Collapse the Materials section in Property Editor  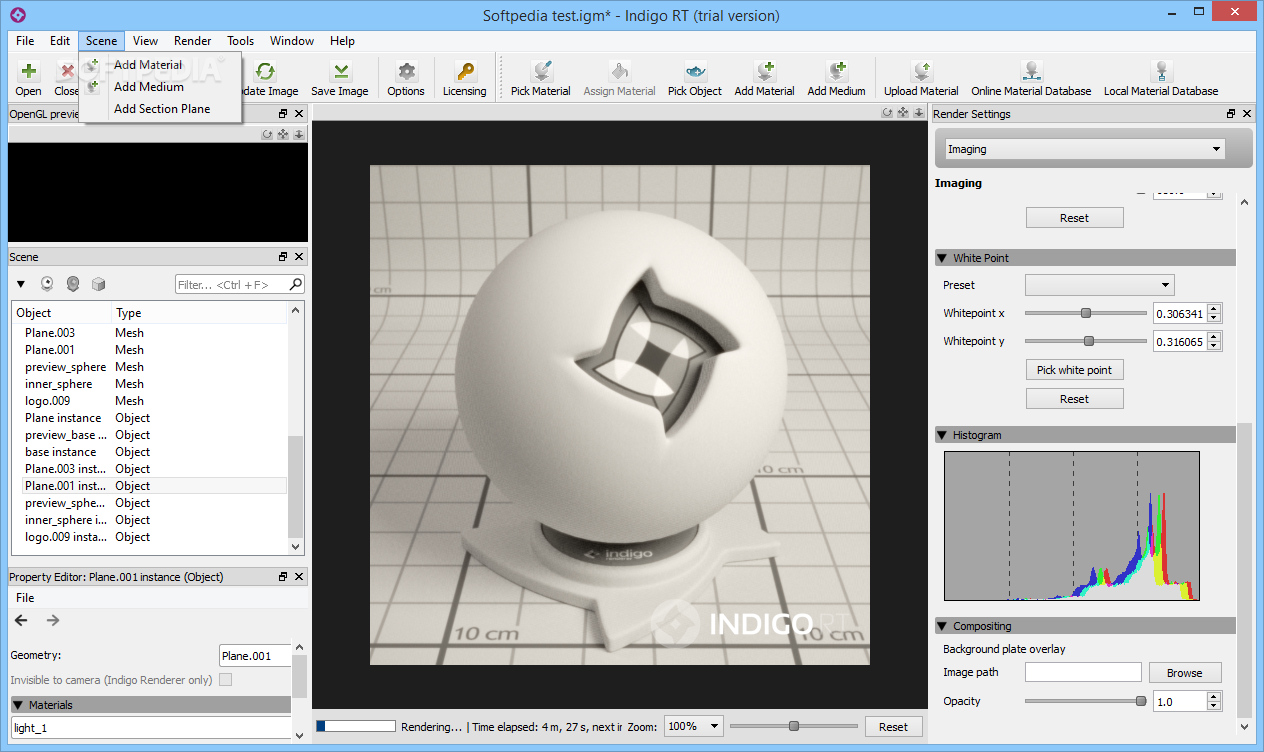click(17, 705)
